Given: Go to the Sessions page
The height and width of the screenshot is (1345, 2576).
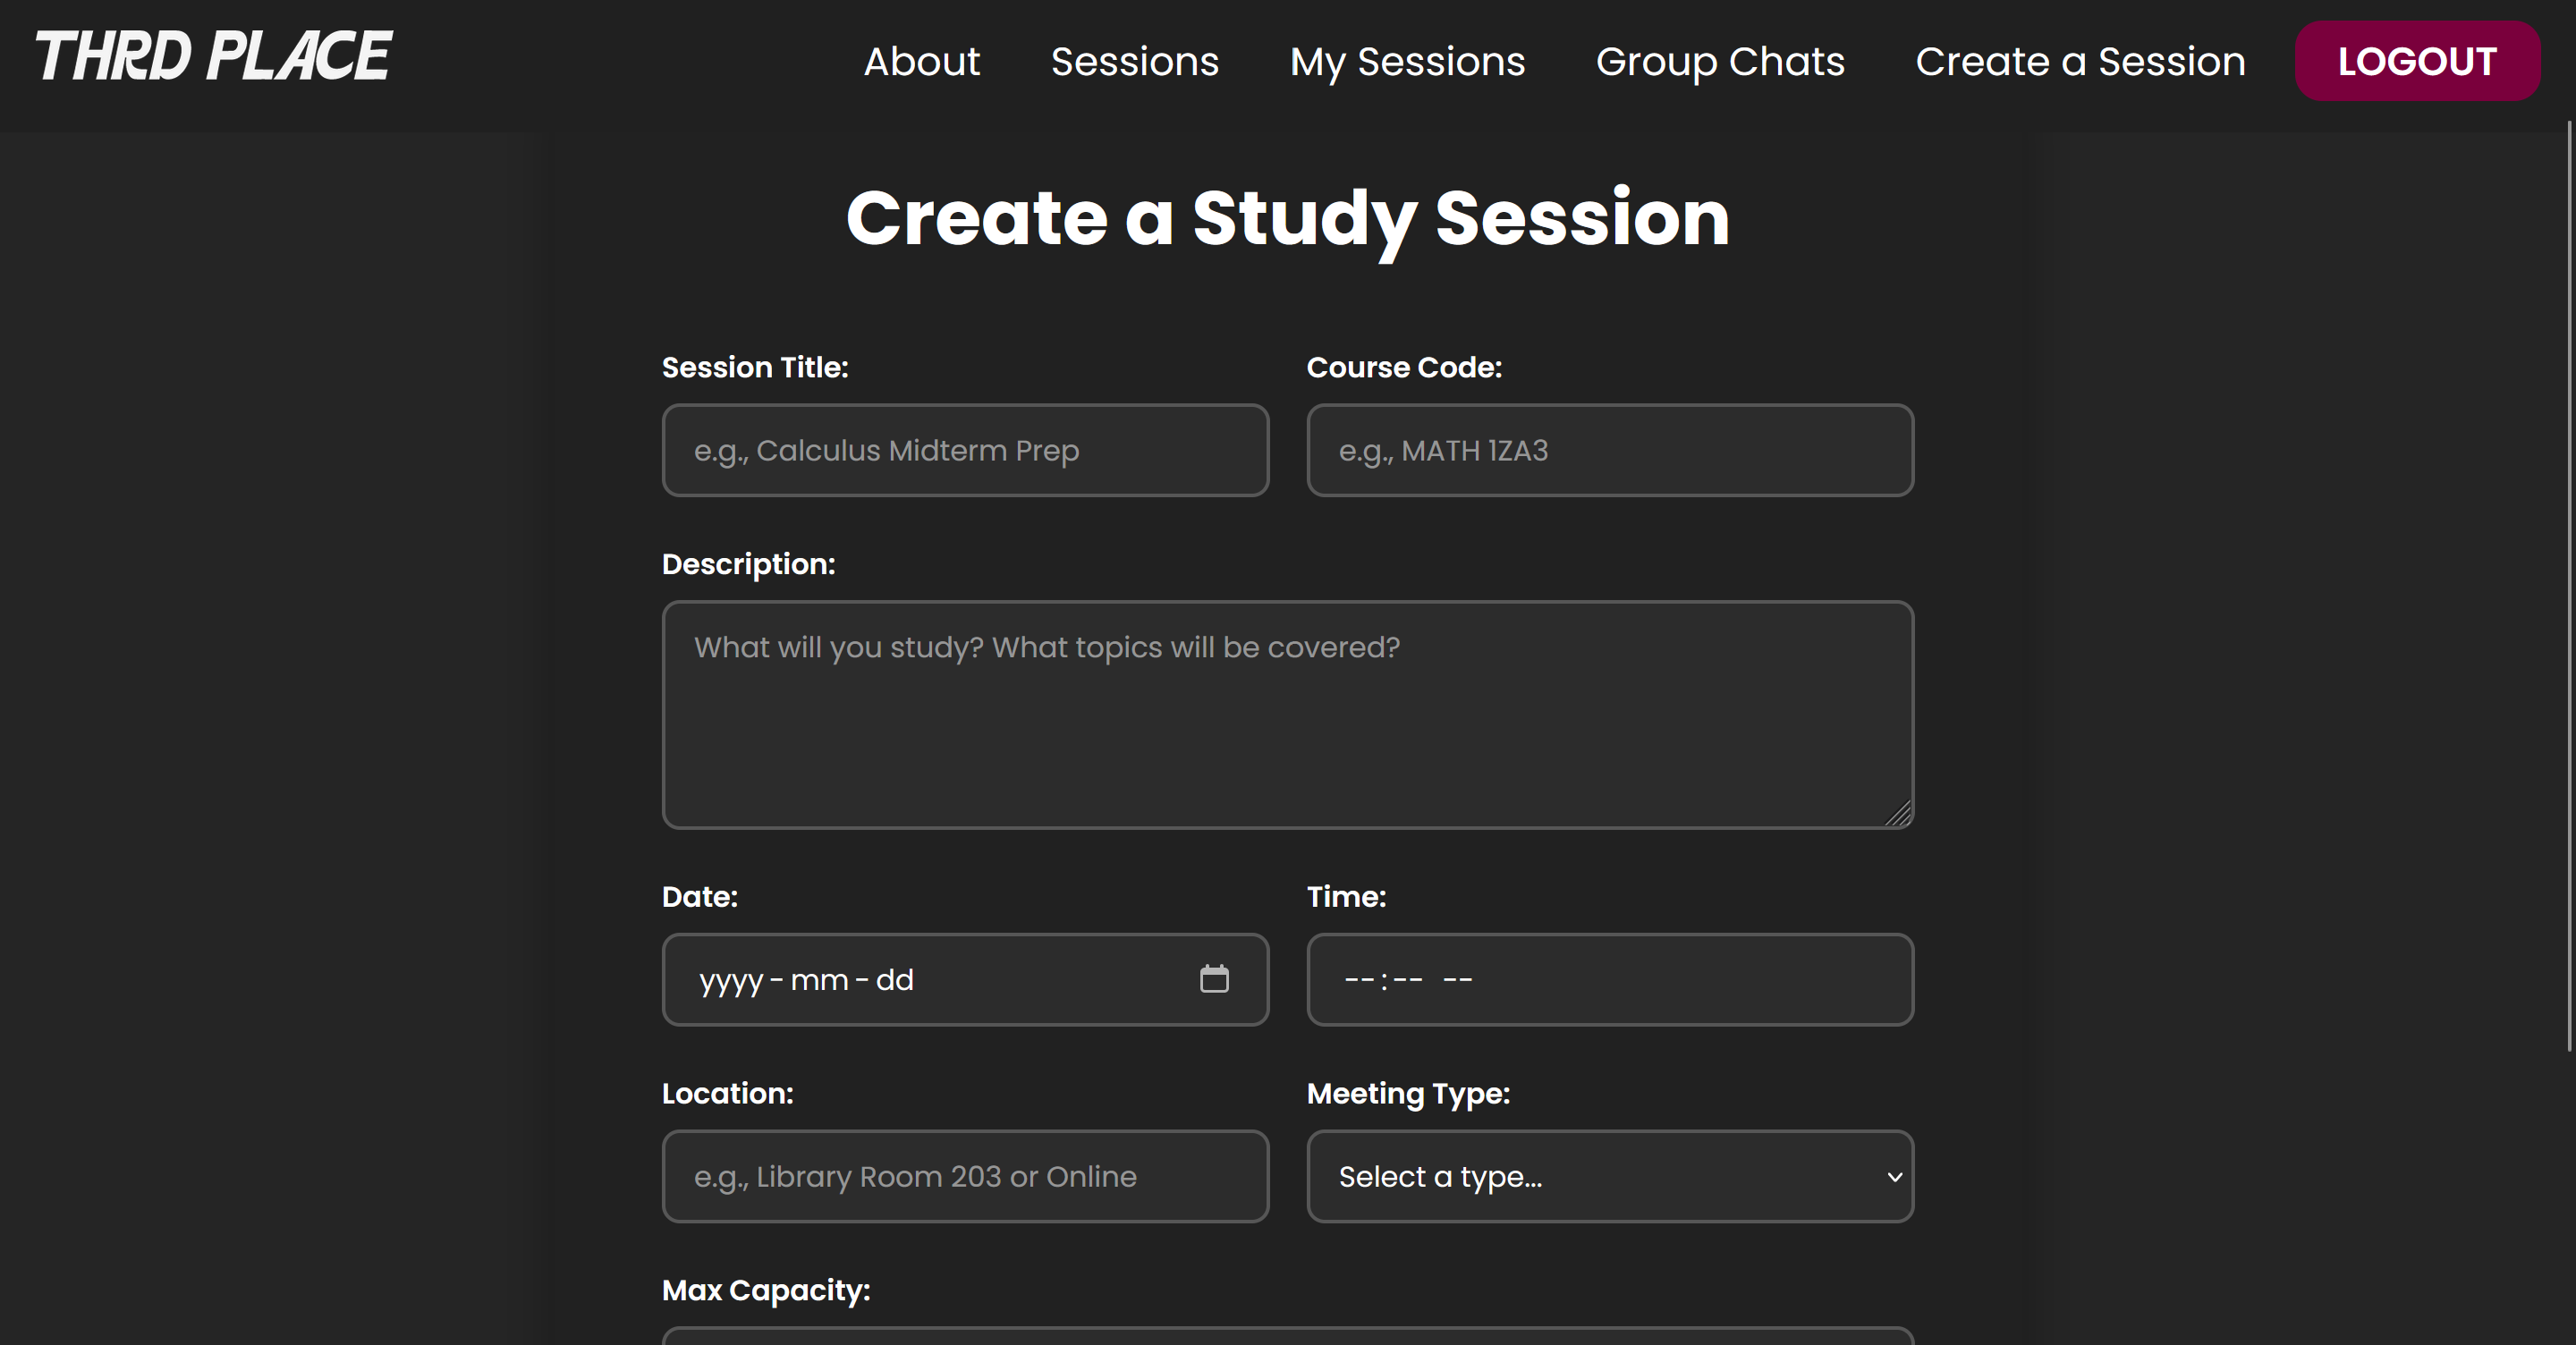Looking at the screenshot, I should tap(1134, 62).
